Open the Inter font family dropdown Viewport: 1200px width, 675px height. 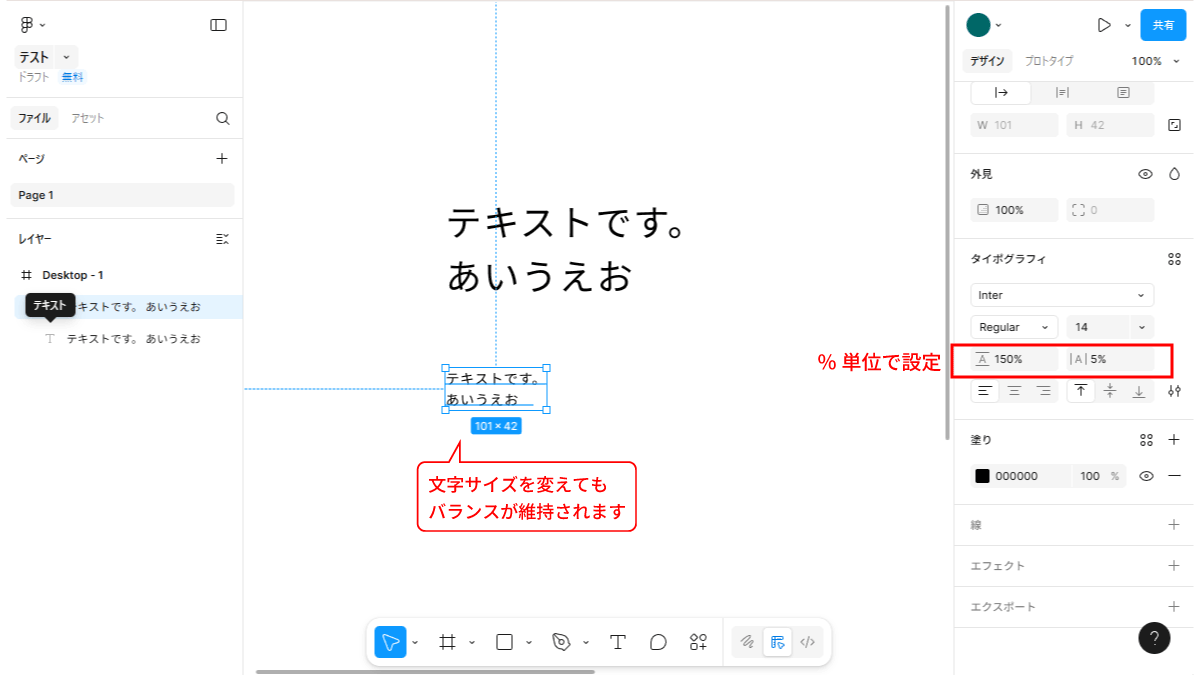(1061, 295)
